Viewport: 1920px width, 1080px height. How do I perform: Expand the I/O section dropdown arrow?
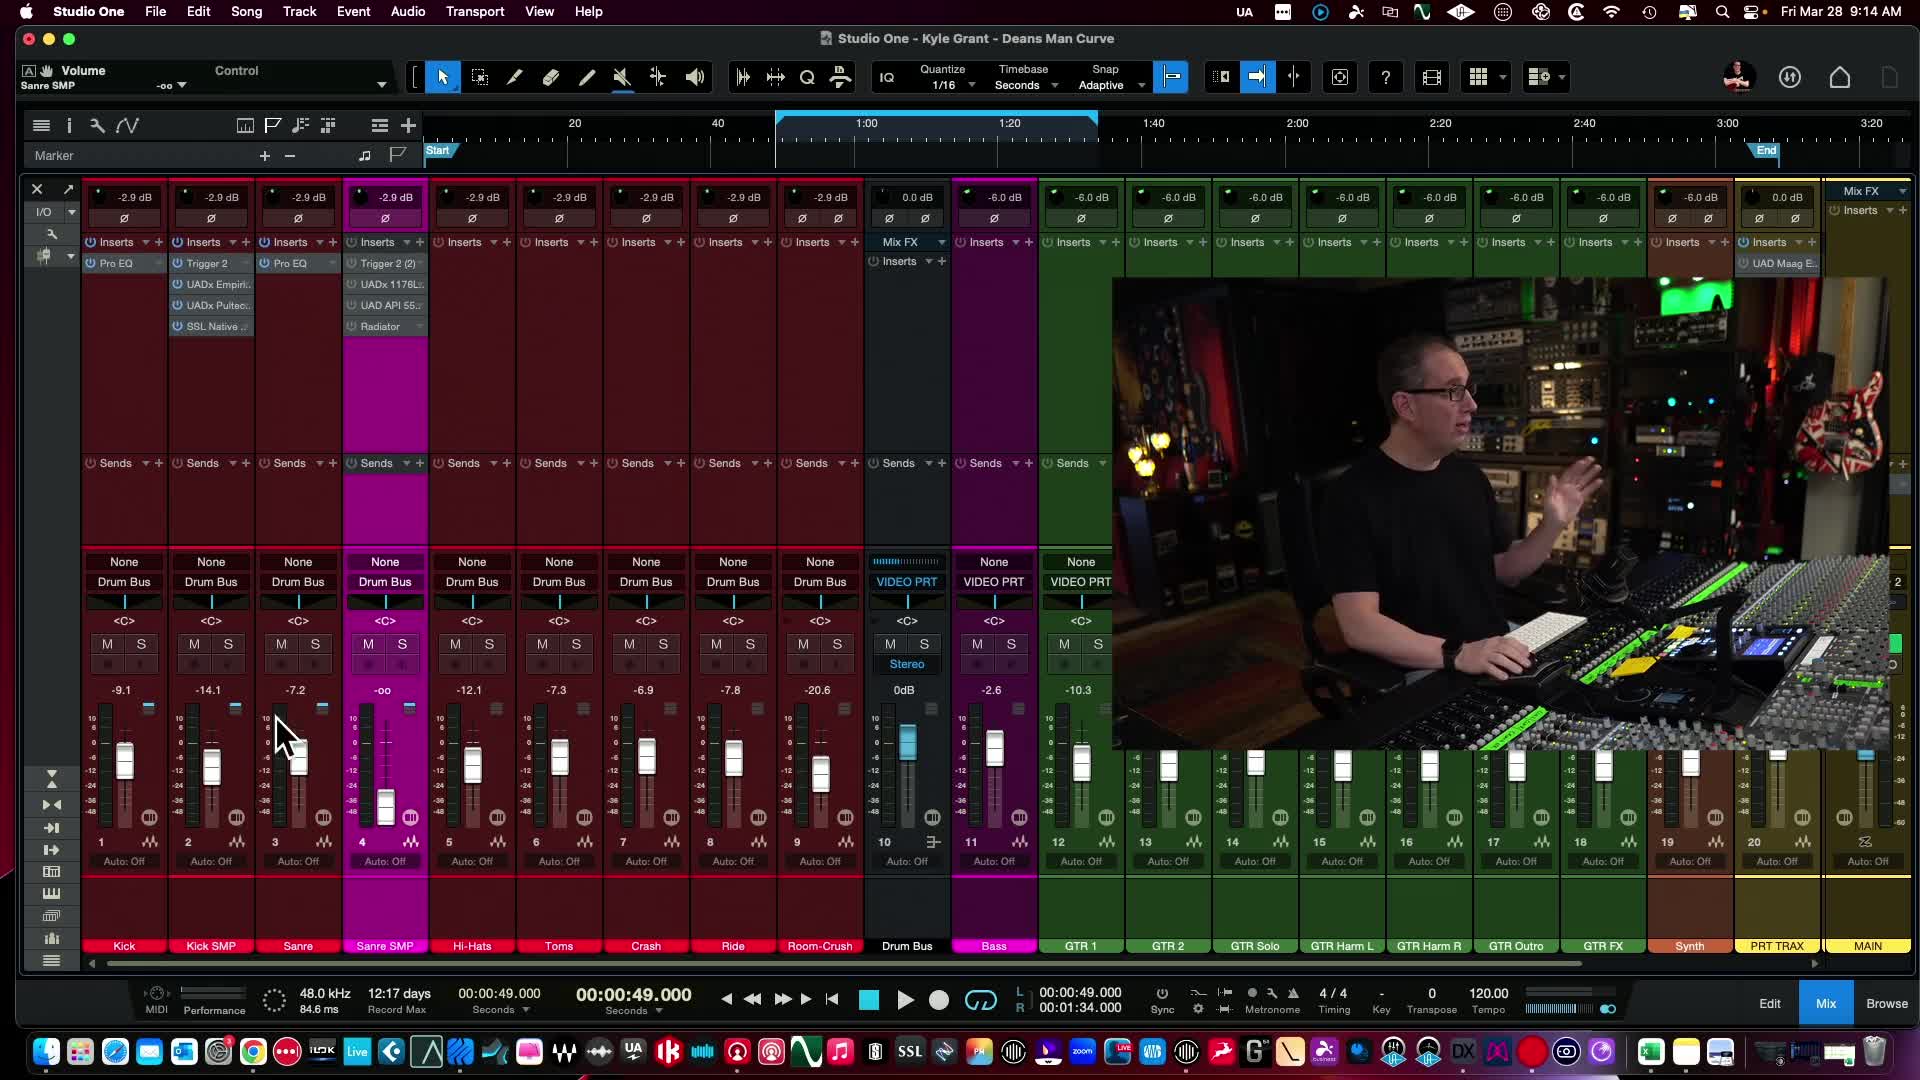click(71, 212)
